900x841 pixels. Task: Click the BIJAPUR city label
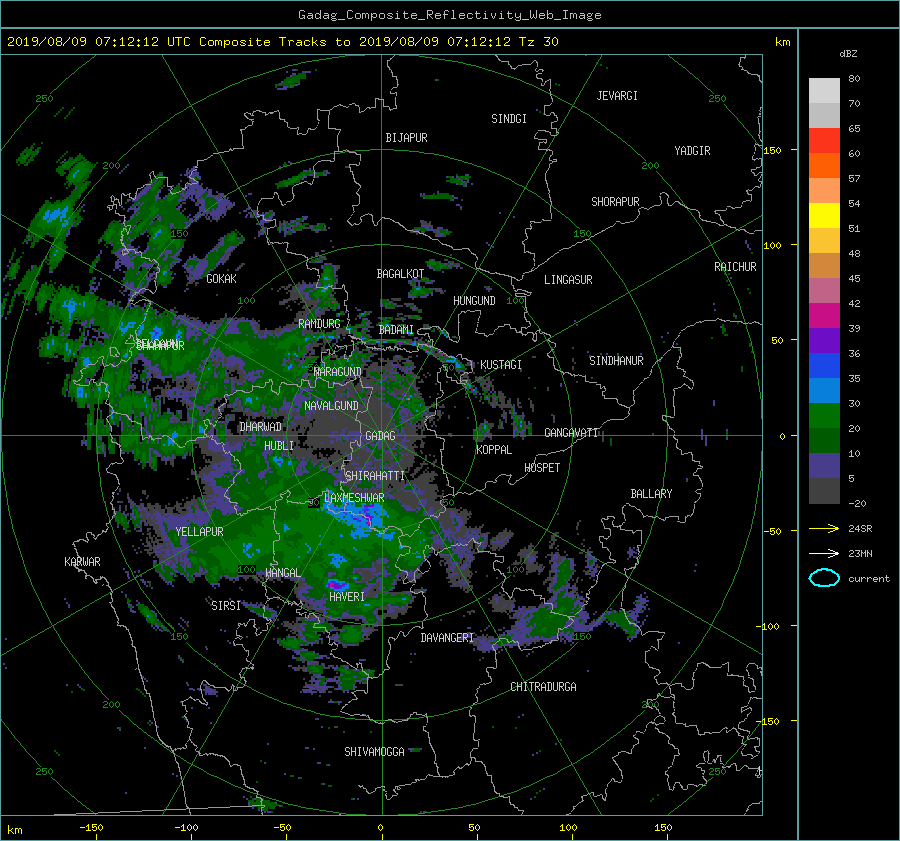pos(406,138)
